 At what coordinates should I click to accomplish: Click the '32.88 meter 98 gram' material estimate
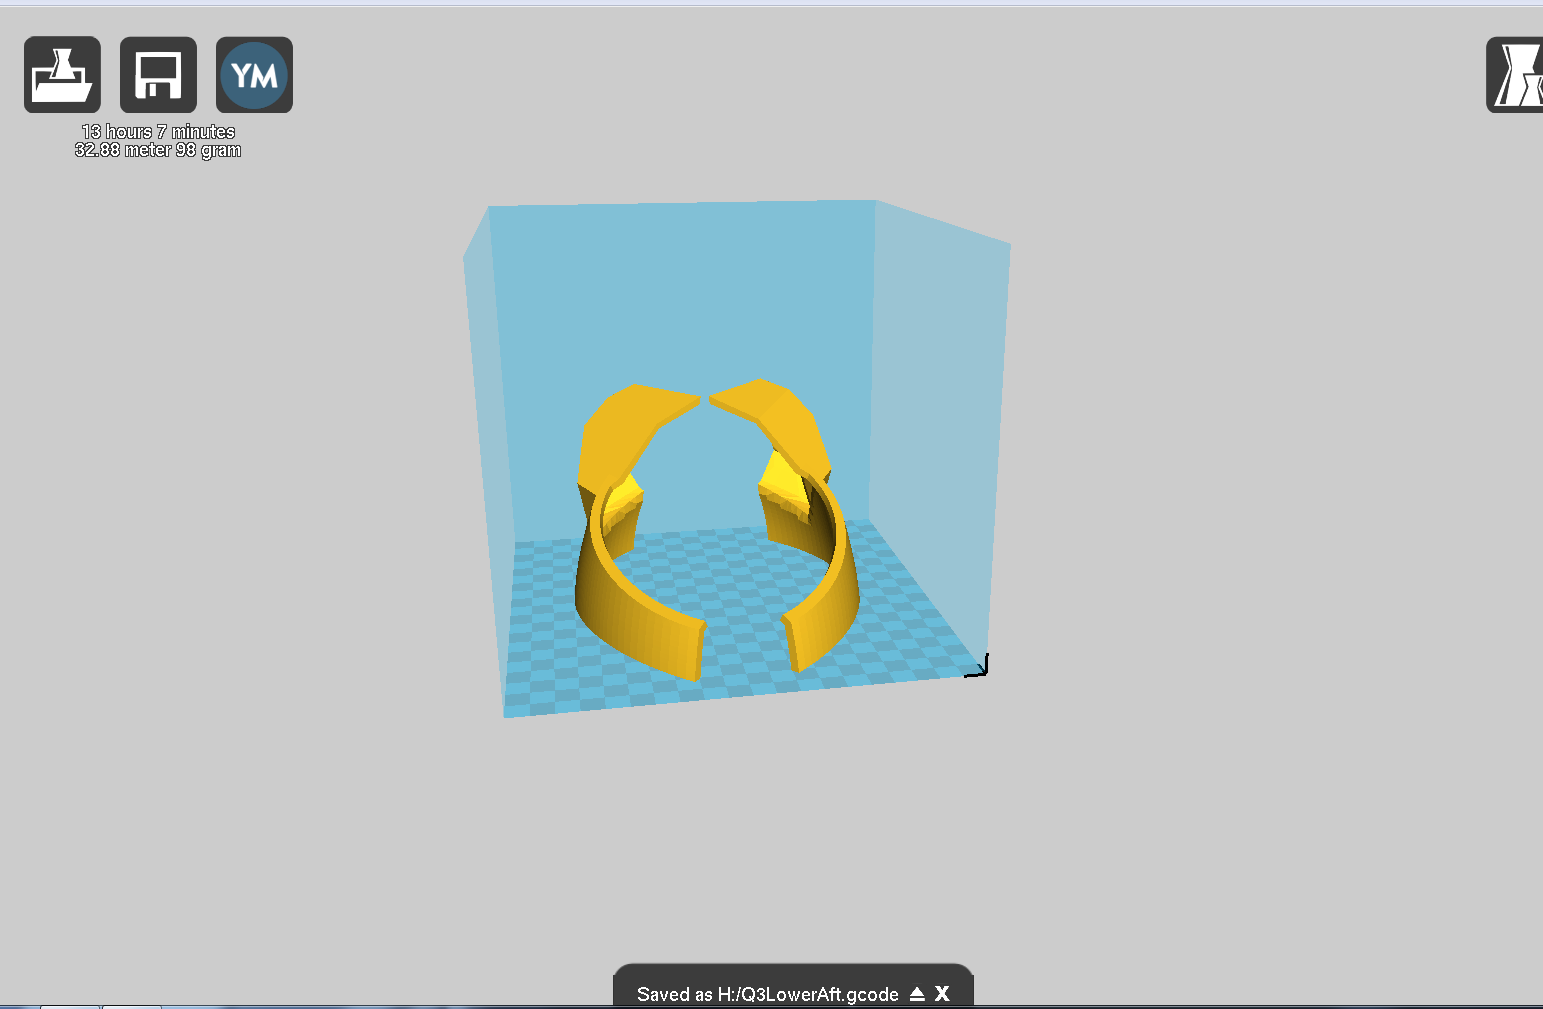coord(158,150)
